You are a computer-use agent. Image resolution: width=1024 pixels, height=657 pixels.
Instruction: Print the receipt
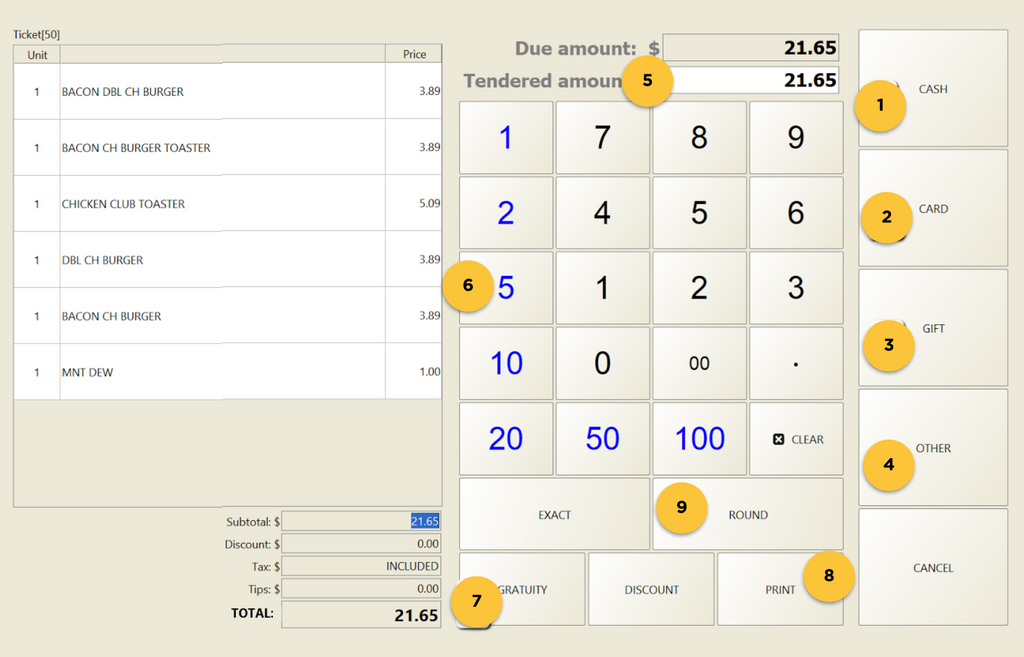[780, 589]
